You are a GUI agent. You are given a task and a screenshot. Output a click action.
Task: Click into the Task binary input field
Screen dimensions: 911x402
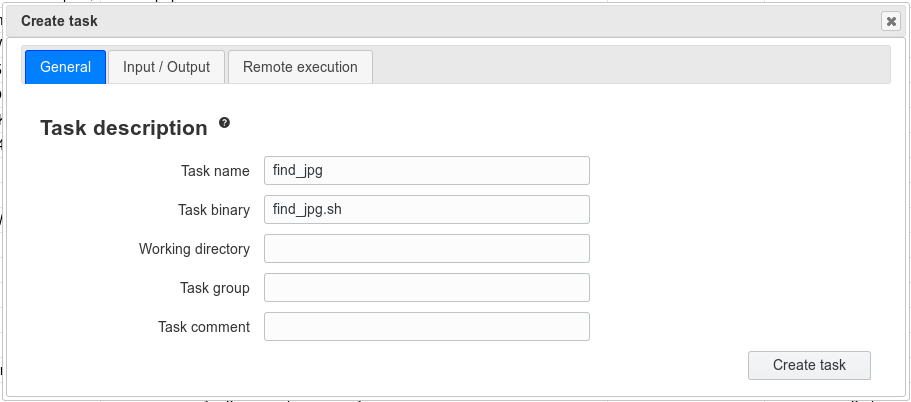pos(427,210)
